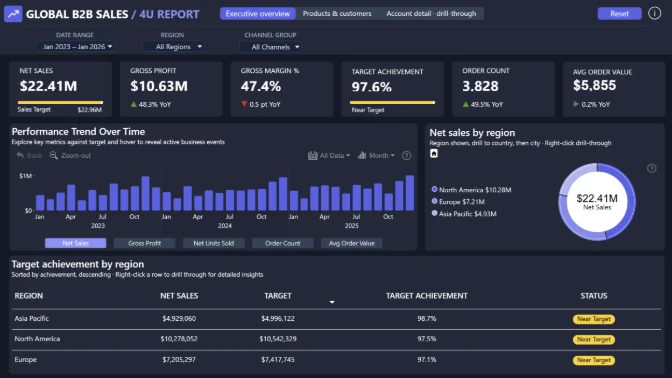This screenshot has height=378, width=672.
Task: Open help icon of Net sales donut
Action: click(651, 168)
